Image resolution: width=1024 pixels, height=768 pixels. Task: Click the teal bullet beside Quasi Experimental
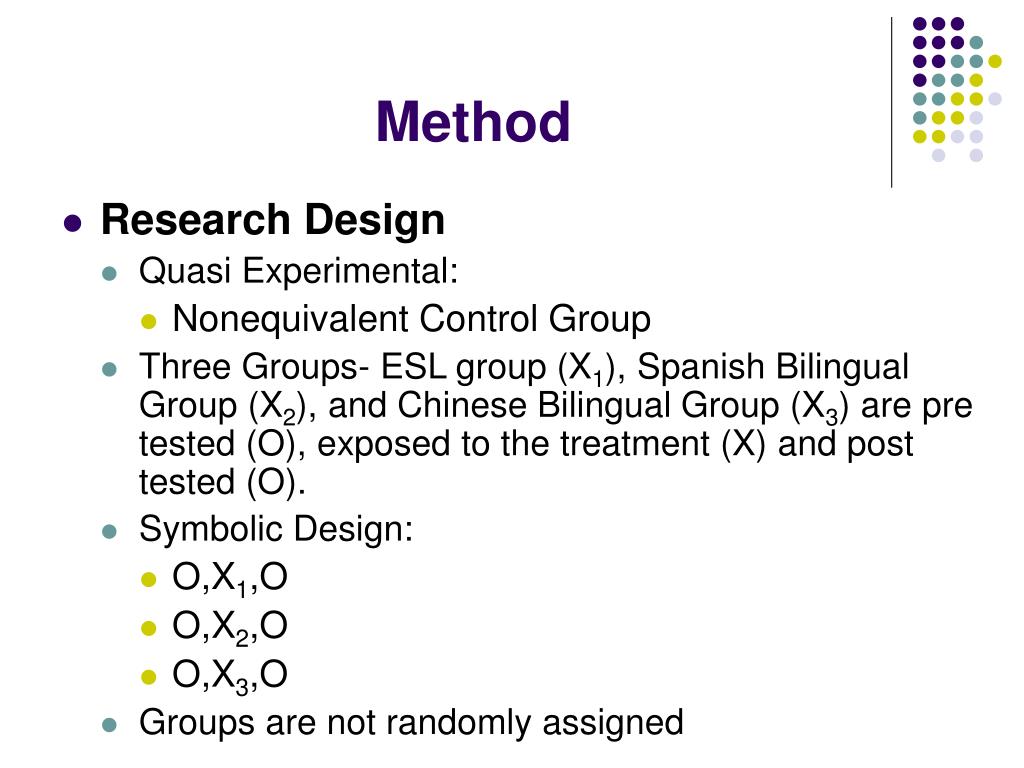click(110, 273)
